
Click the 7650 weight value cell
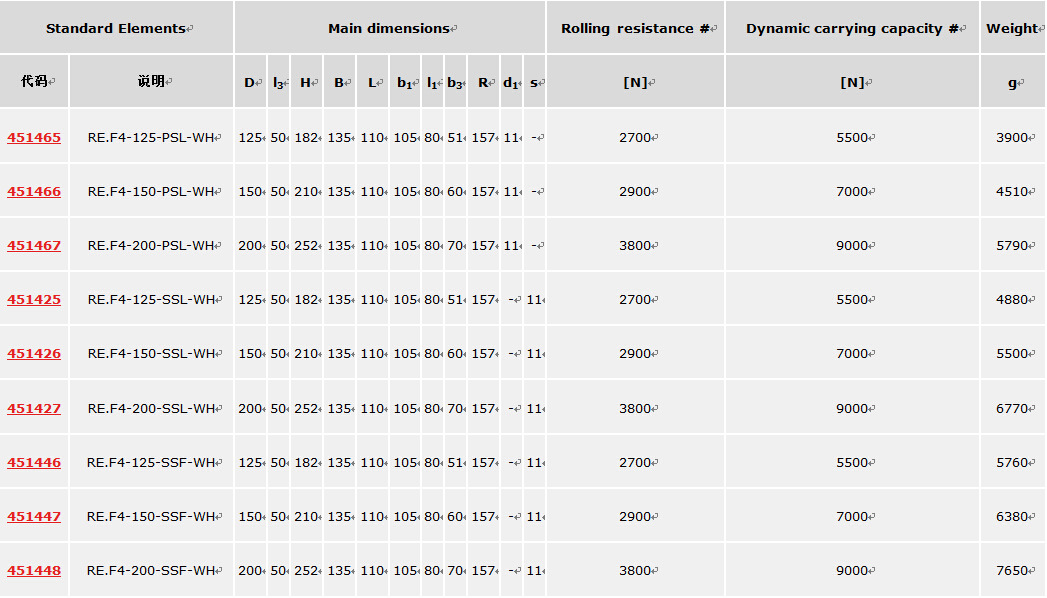coord(1012,571)
